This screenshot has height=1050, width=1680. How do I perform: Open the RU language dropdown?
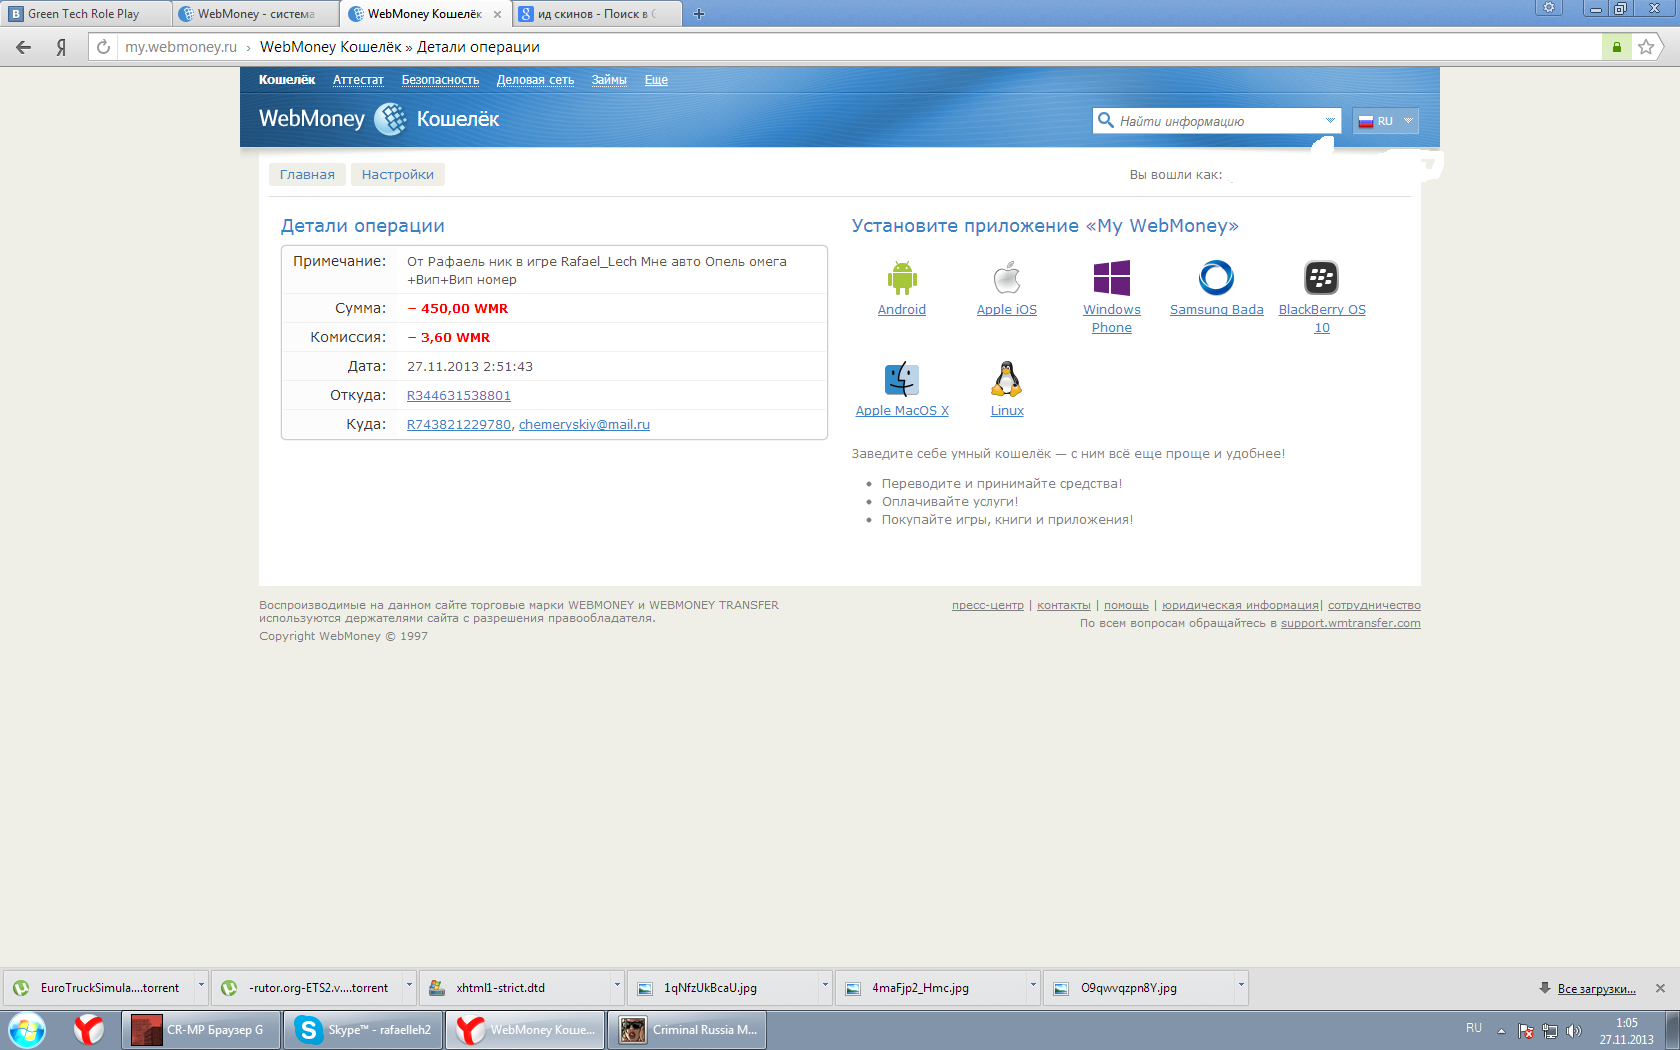coord(1386,121)
